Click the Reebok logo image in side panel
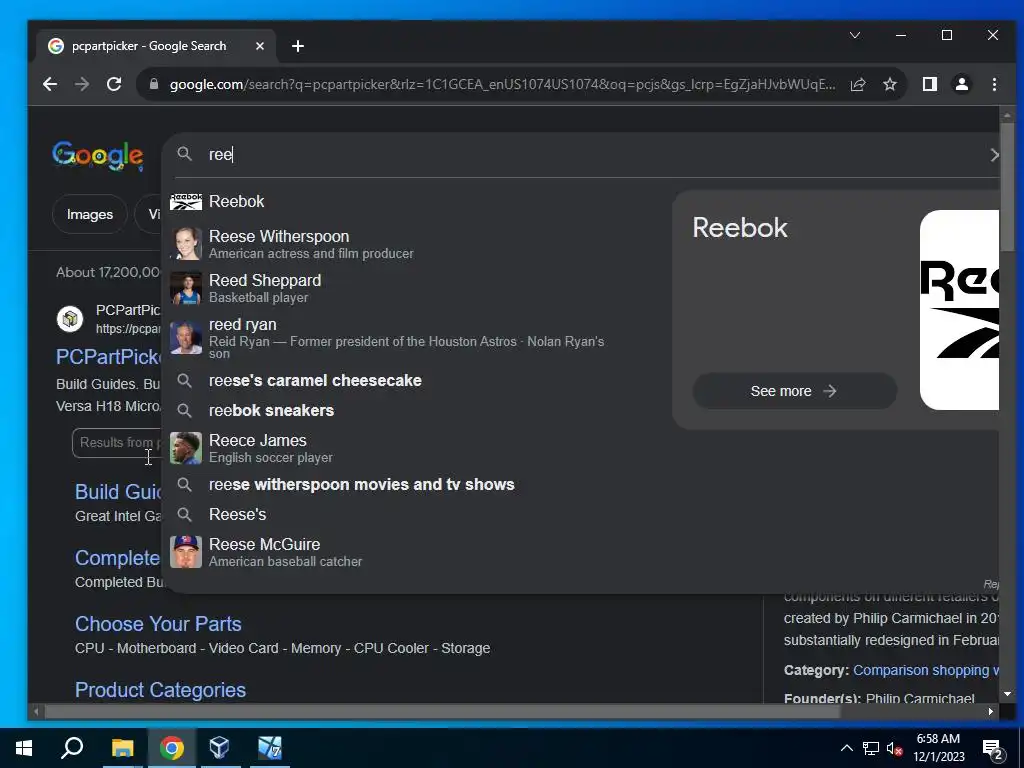The image size is (1024, 768). [959, 310]
